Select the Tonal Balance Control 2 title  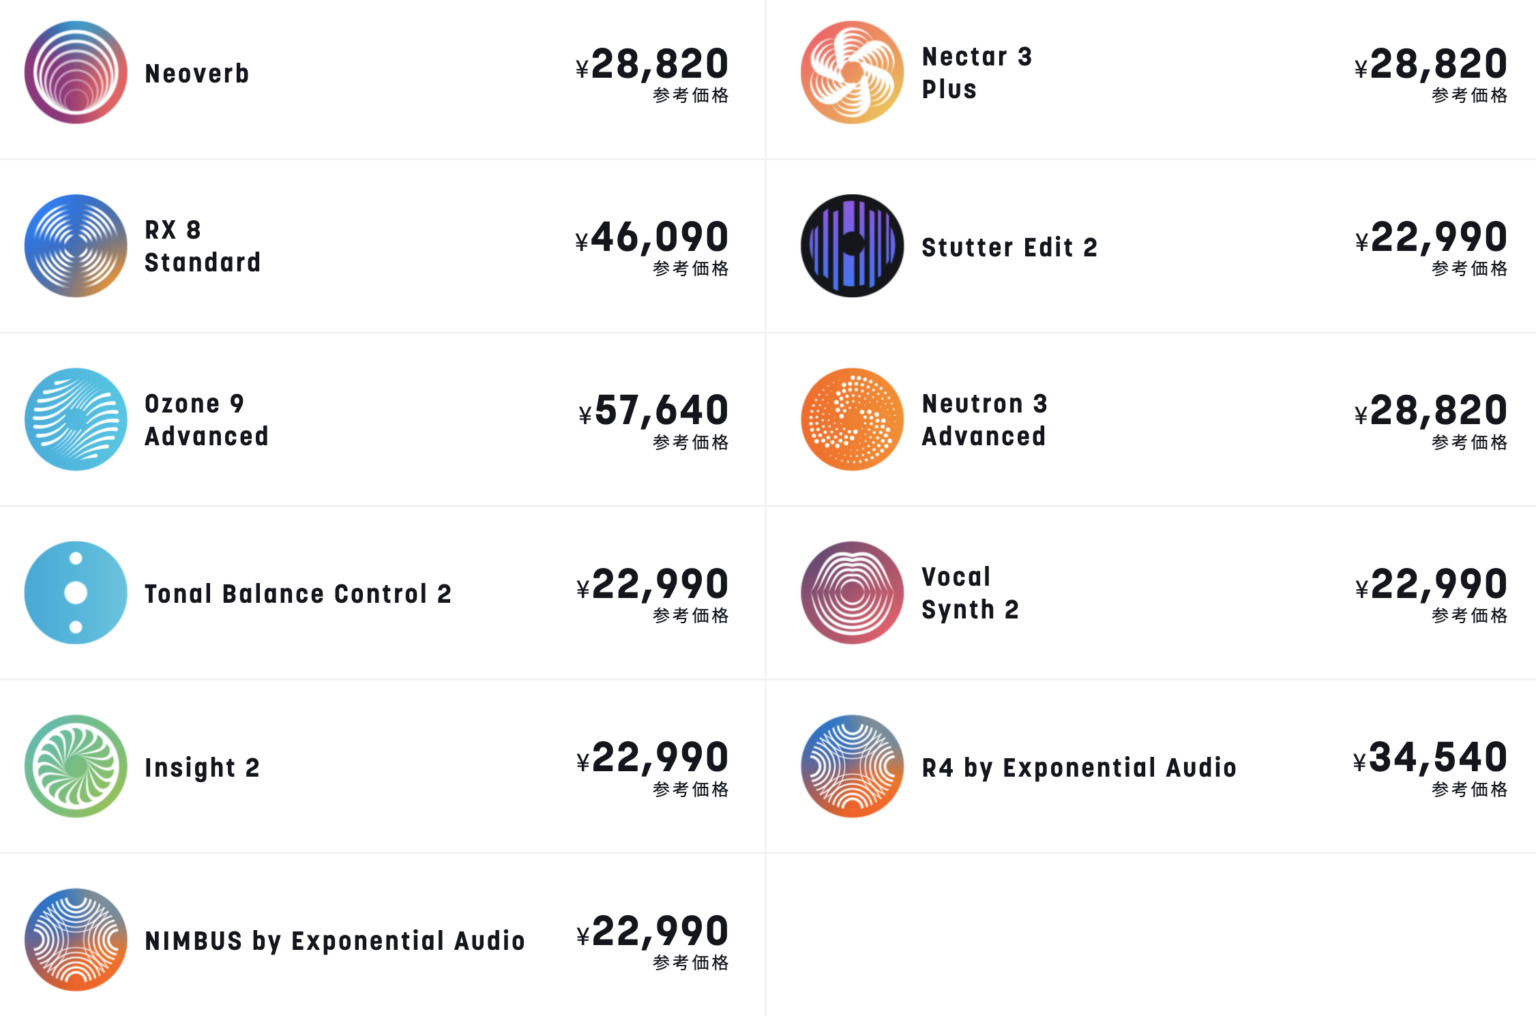[298, 594]
